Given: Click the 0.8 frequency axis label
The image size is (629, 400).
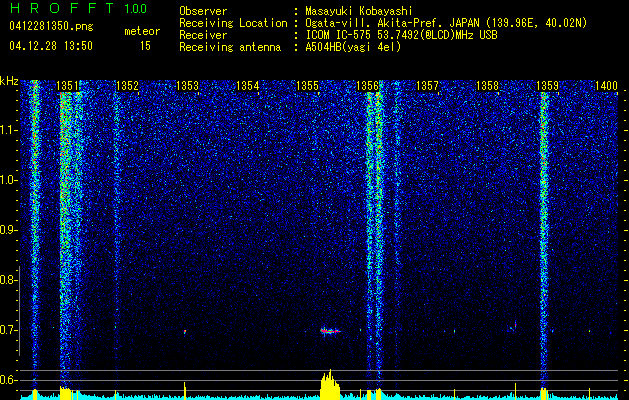Looking at the screenshot, I should pos(7,280).
